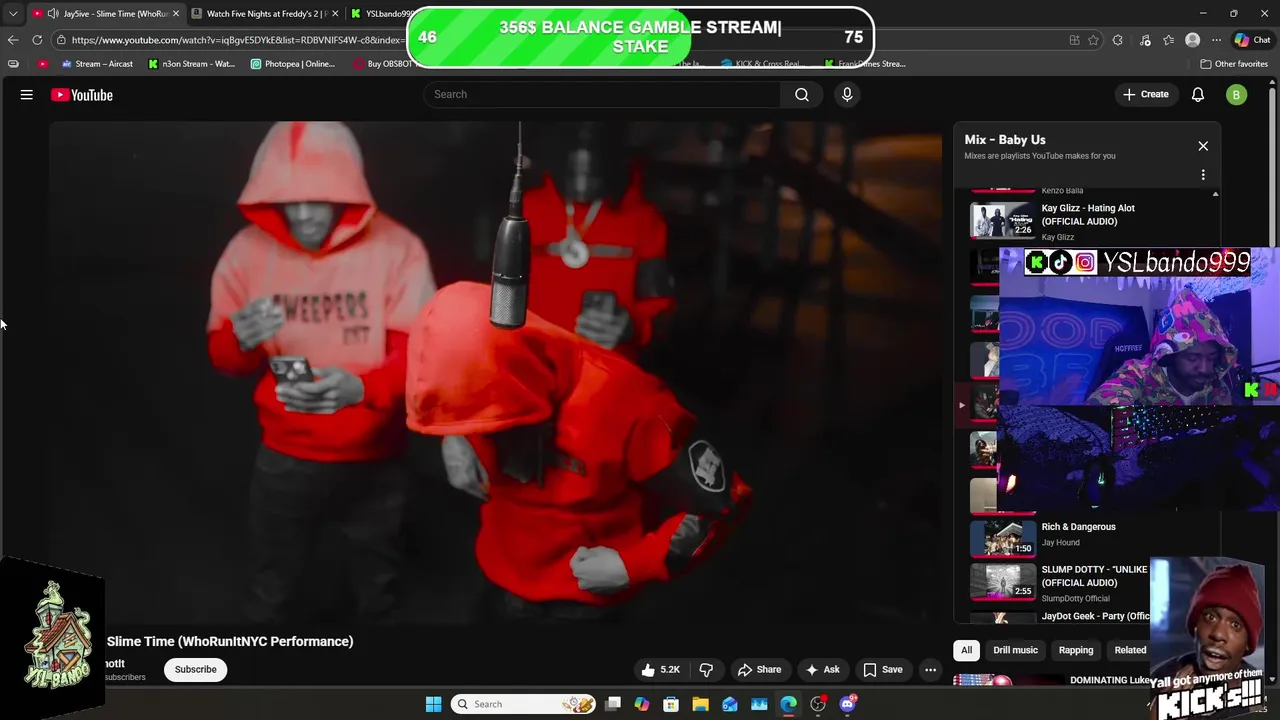The width and height of the screenshot is (1280, 720).
Task: Open Edge settings and more menu
Action: 1216,40
